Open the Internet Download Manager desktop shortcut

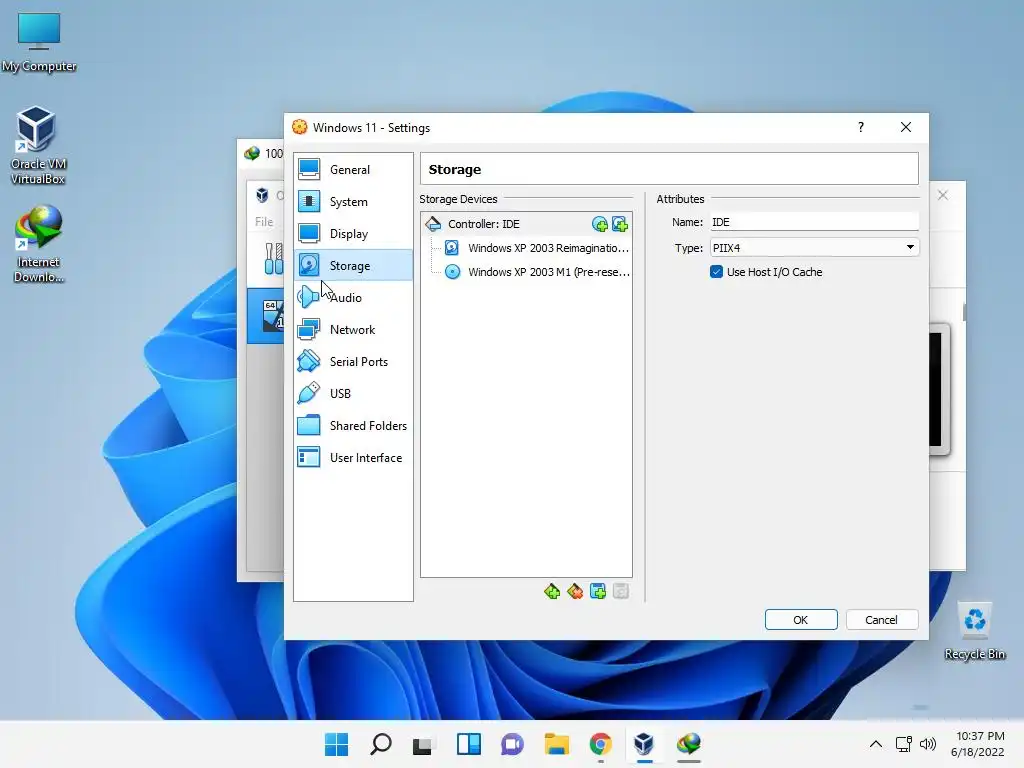point(38,244)
